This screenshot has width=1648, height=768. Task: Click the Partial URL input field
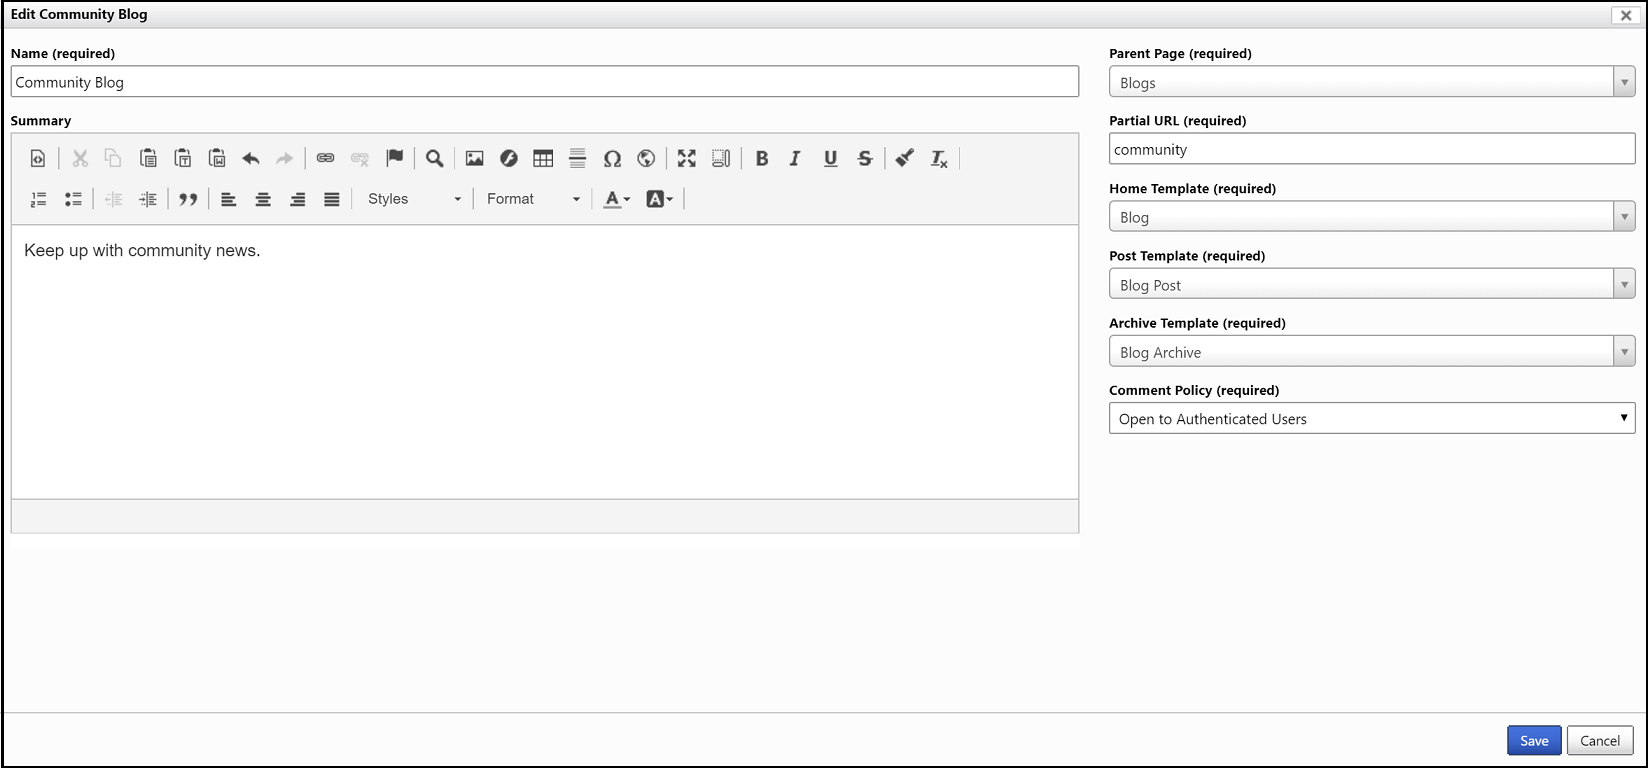1372,149
